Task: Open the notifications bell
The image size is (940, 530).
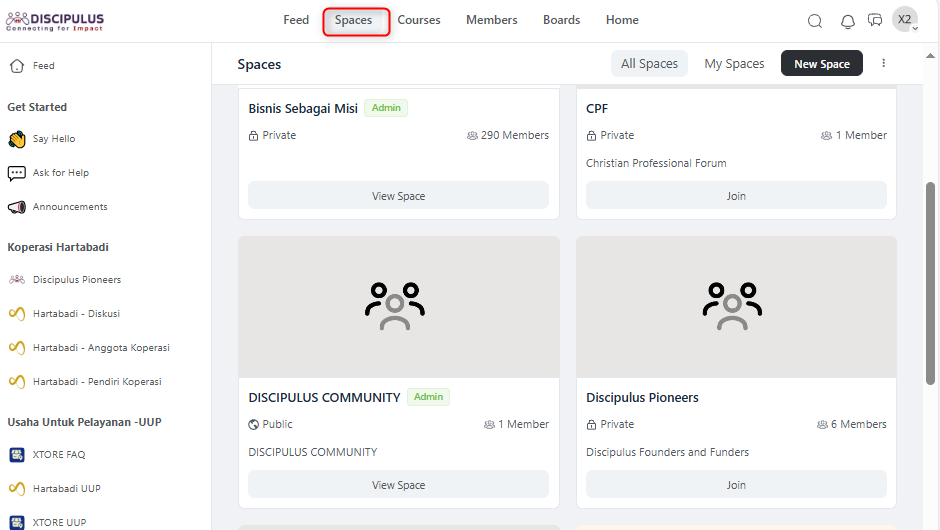Action: click(848, 21)
